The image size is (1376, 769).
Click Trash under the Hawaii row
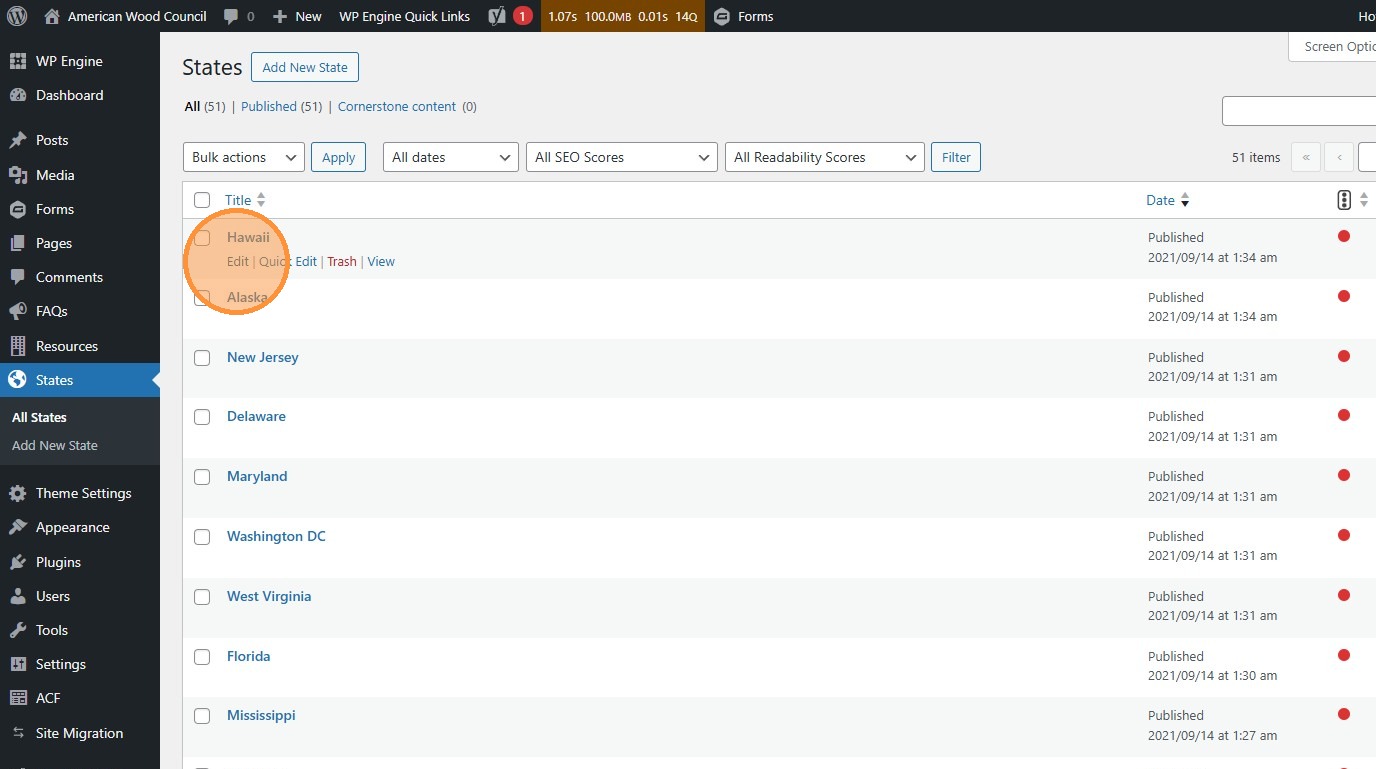pyautogui.click(x=342, y=262)
